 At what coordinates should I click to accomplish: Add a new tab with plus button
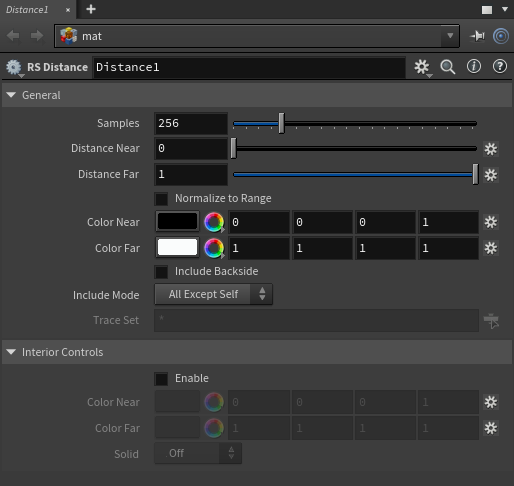[91, 9]
